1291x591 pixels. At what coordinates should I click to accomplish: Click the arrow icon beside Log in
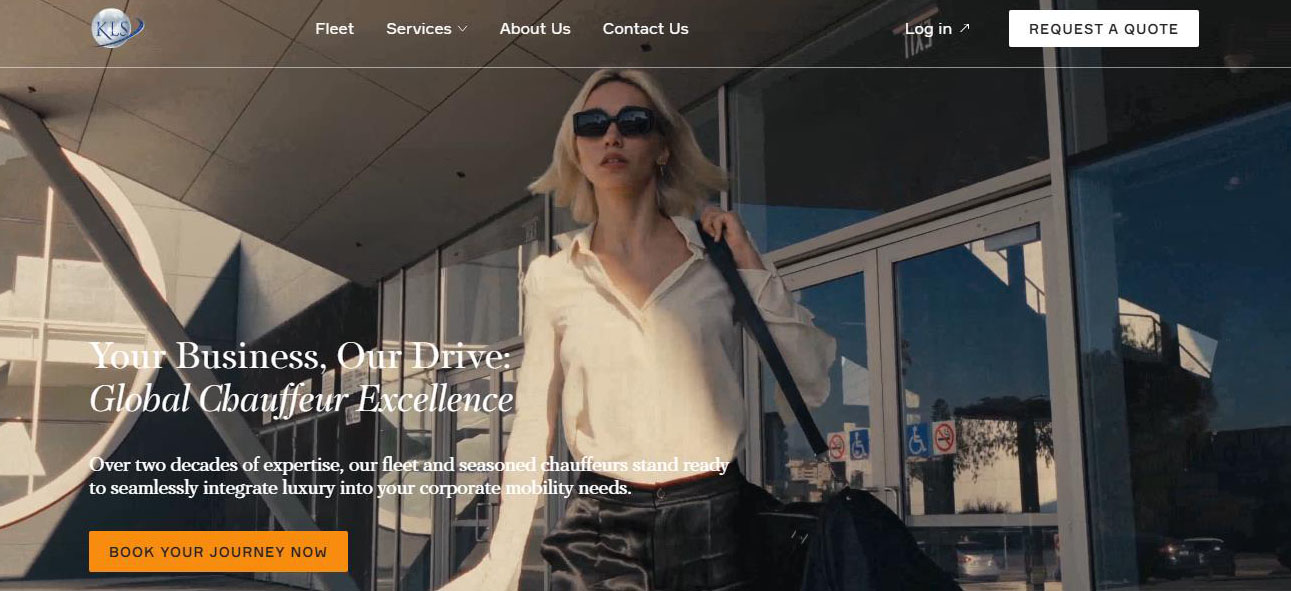point(965,29)
